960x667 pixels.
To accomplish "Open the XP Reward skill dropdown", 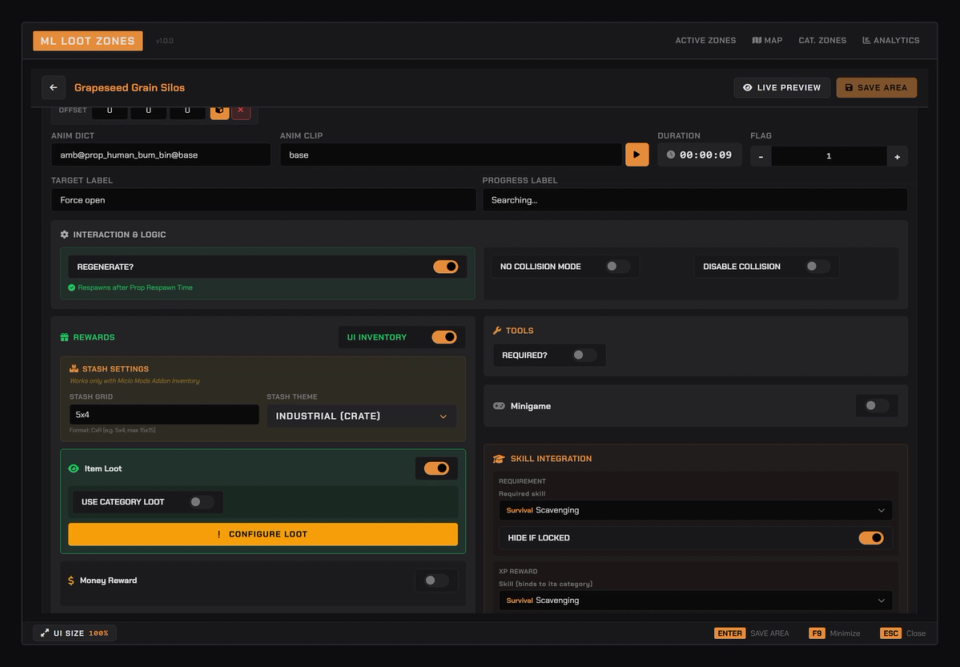I will tap(695, 600).
